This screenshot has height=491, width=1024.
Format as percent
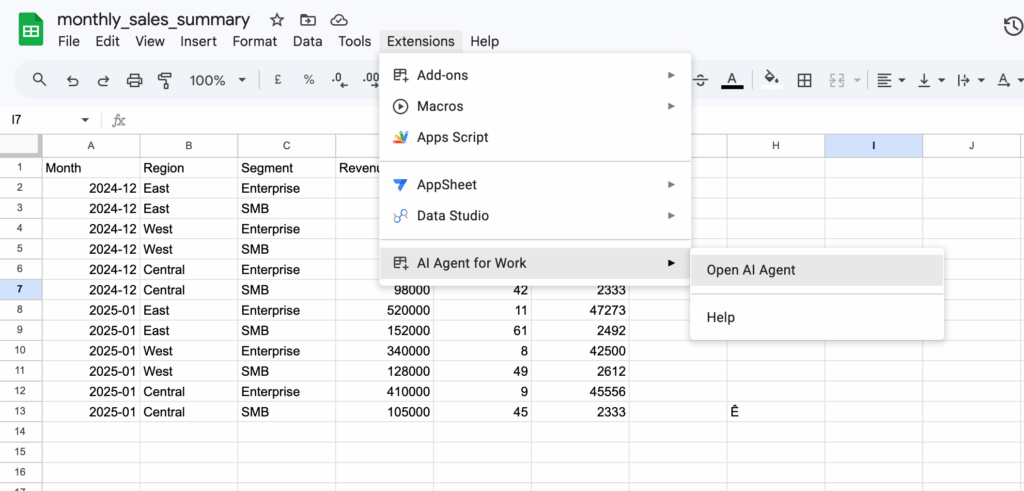(x=309, y=80)
